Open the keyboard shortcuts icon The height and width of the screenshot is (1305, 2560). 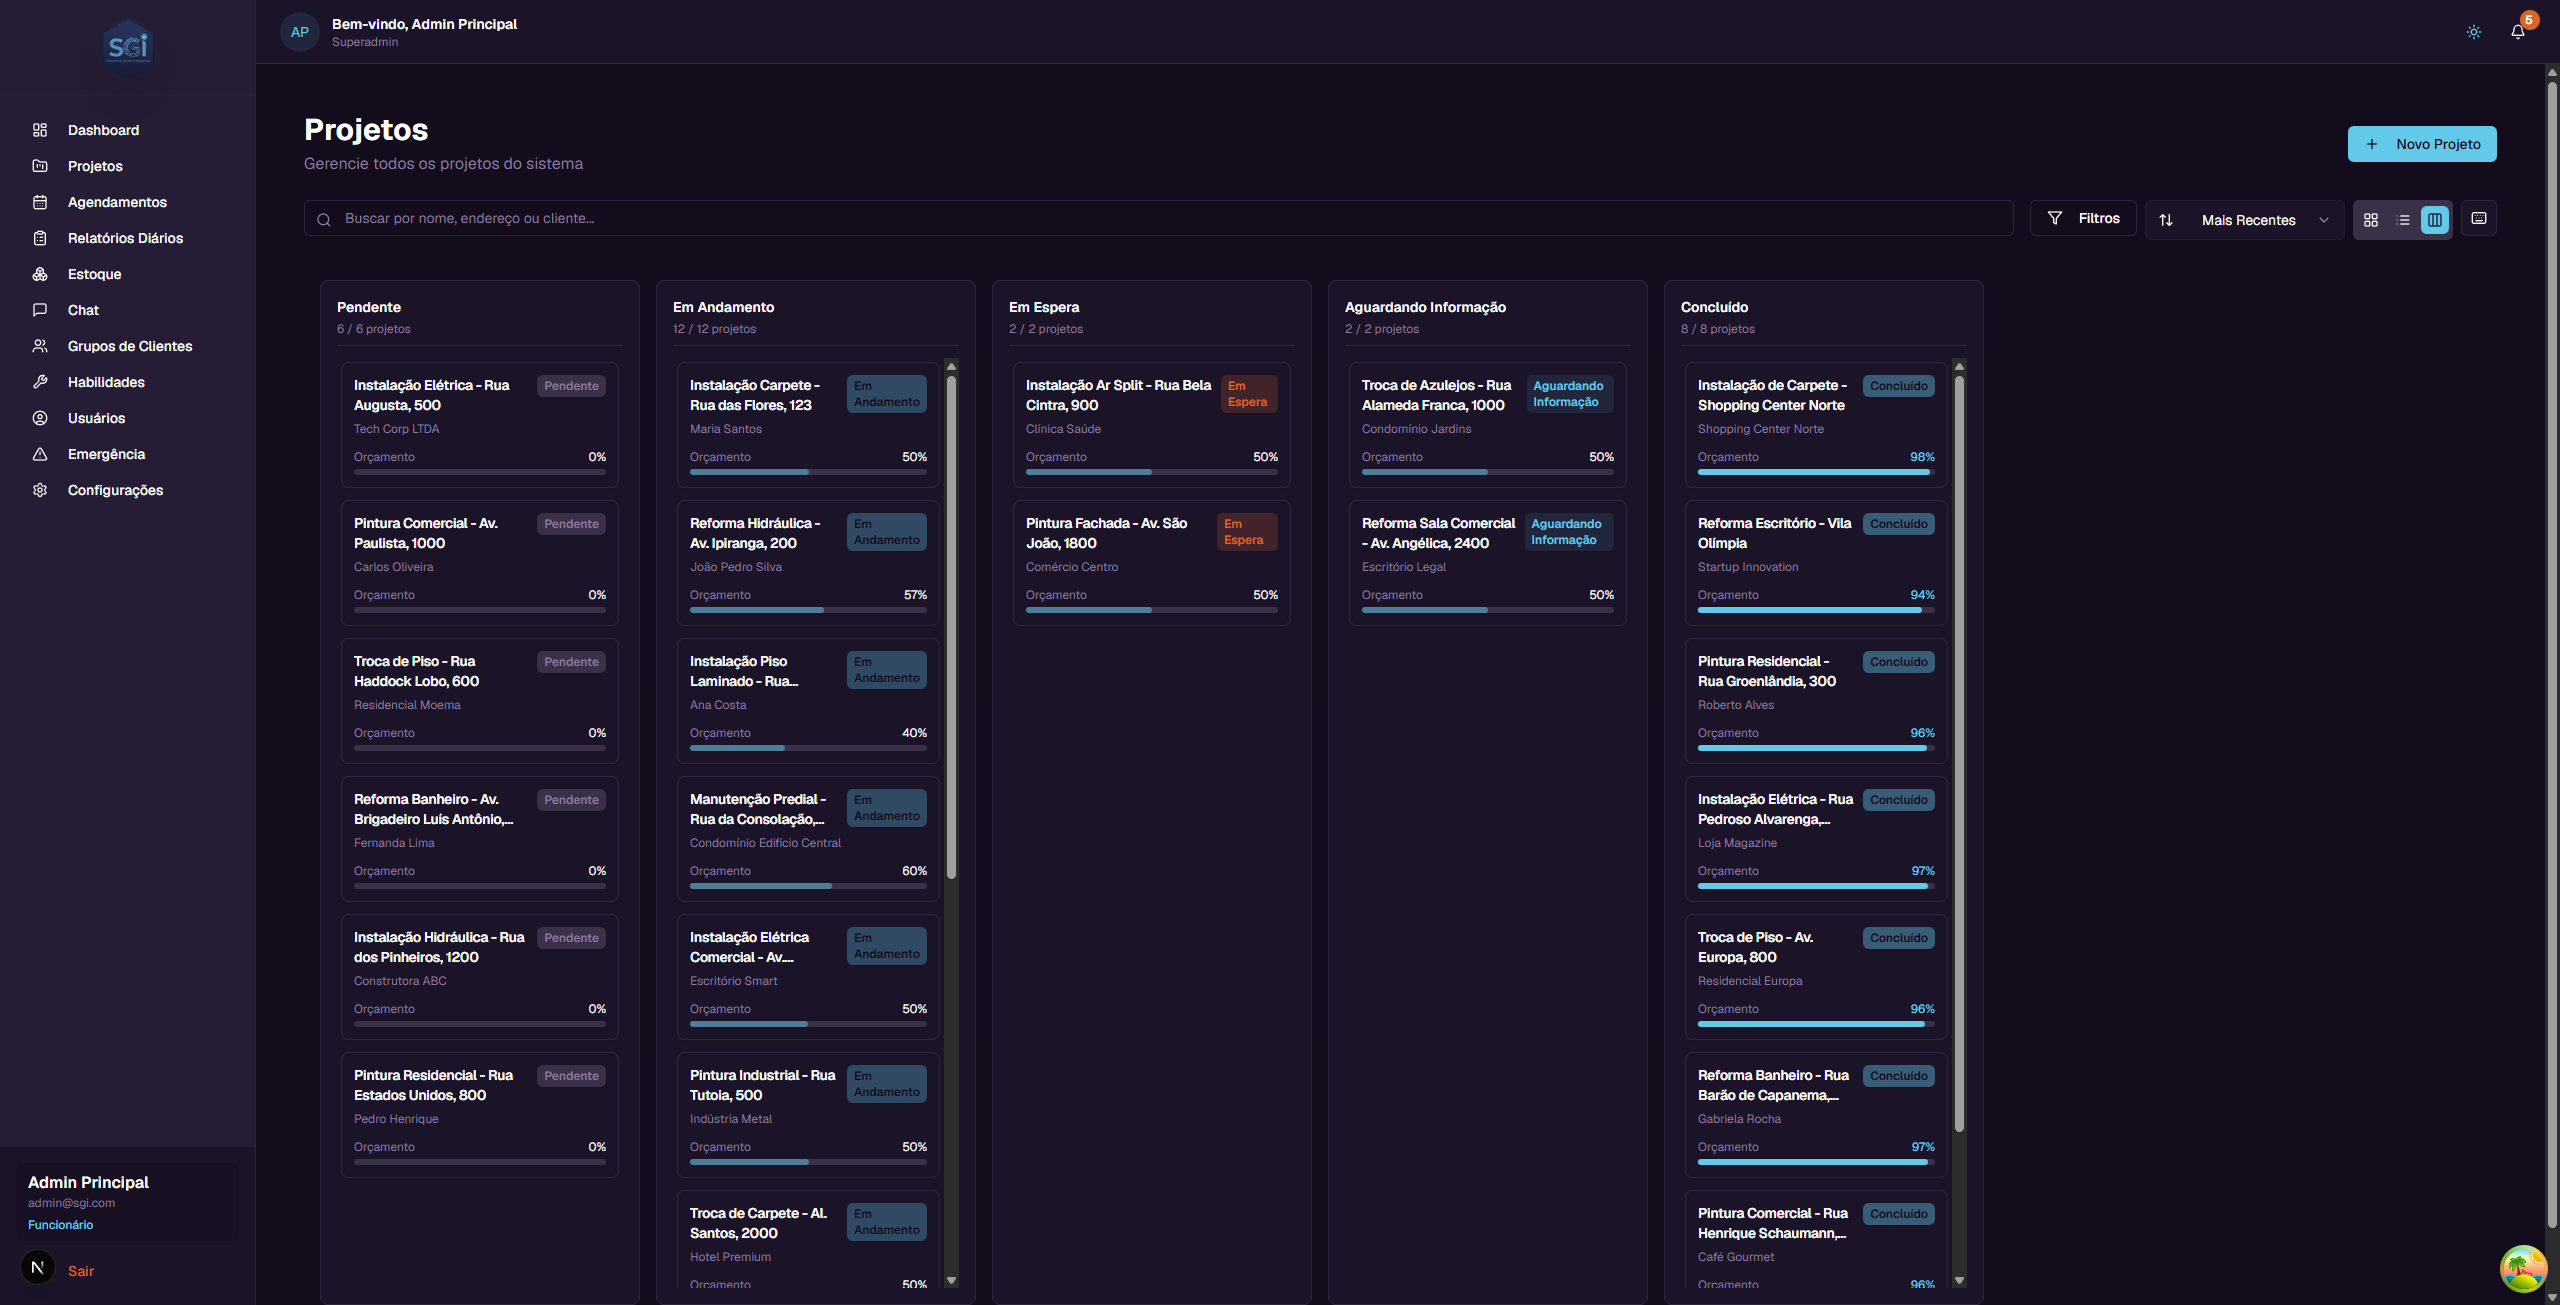click(2479, 218)
